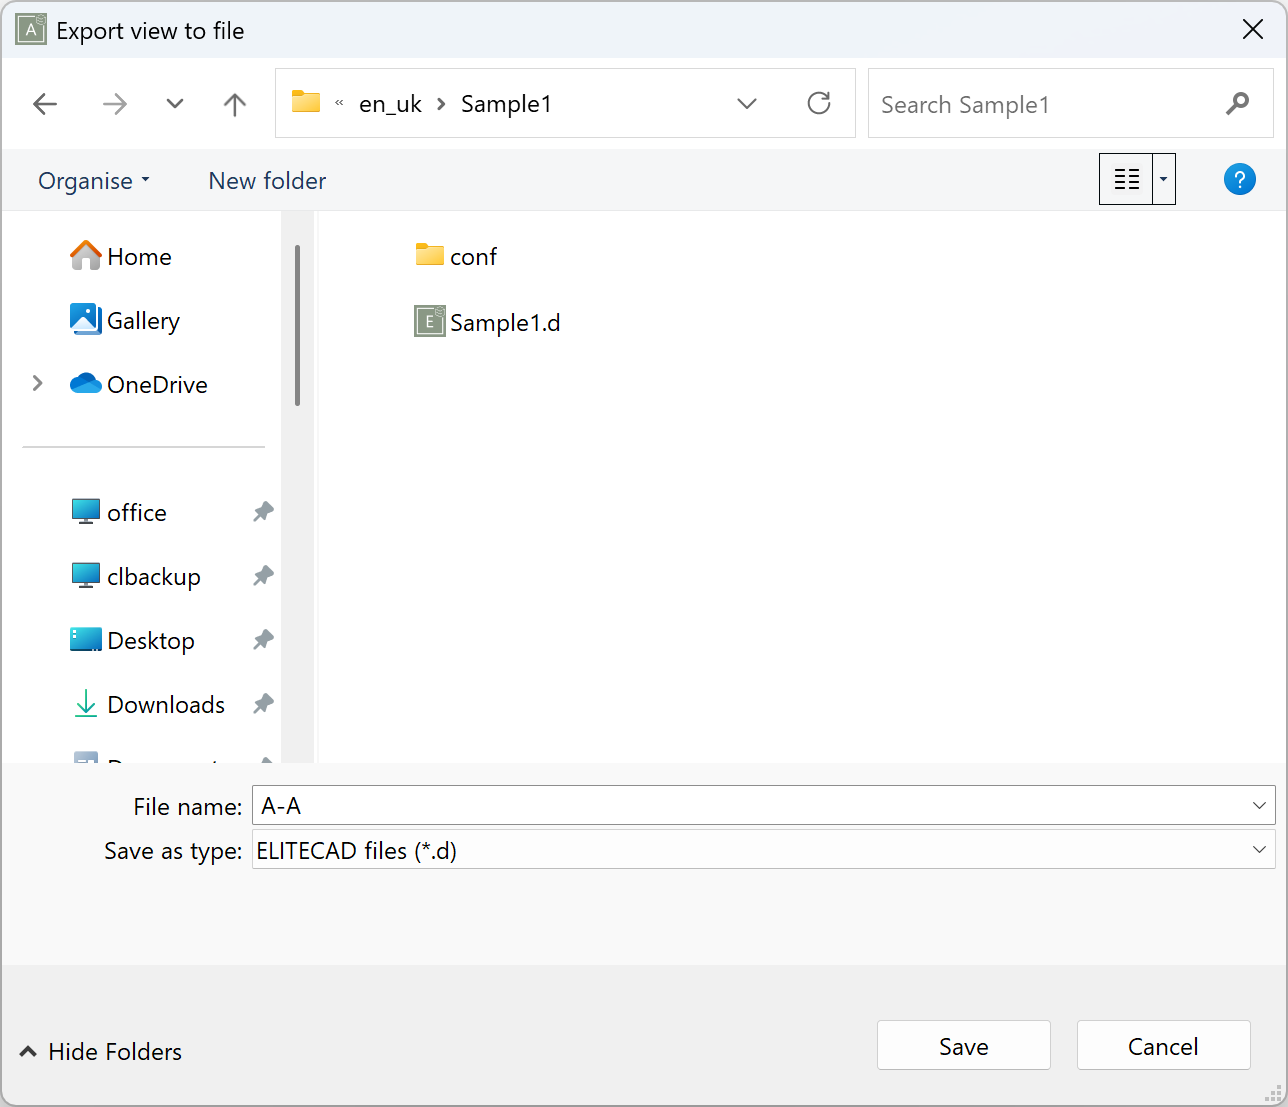Open the address bar locations dropdown
The height and width of the screenshot is (1107, 1288).
746,103
